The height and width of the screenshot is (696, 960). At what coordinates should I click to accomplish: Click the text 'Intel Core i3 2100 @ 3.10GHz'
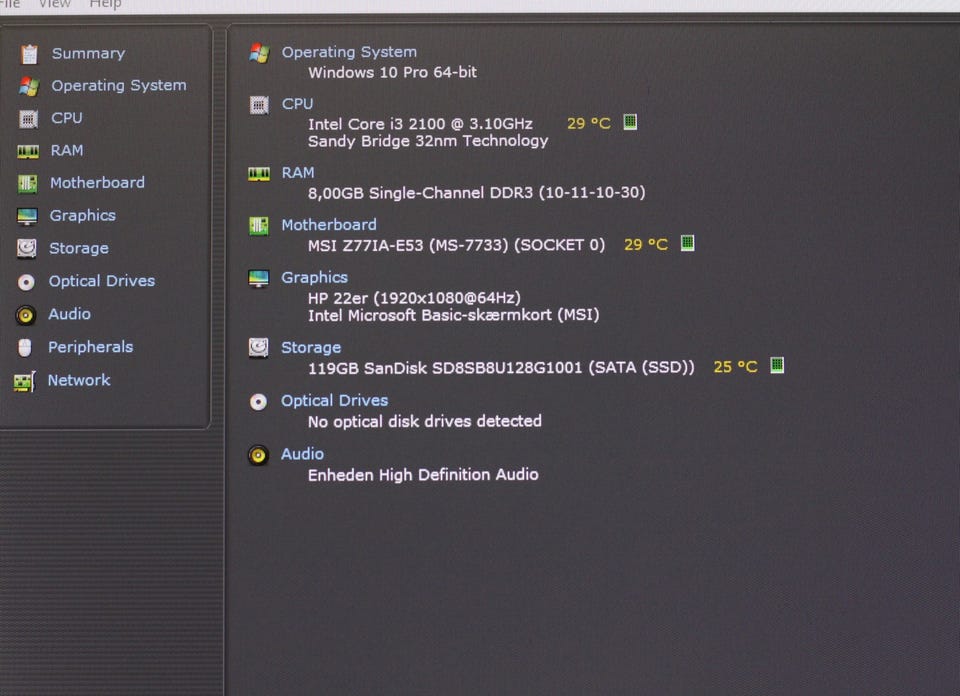click(420, 124)
